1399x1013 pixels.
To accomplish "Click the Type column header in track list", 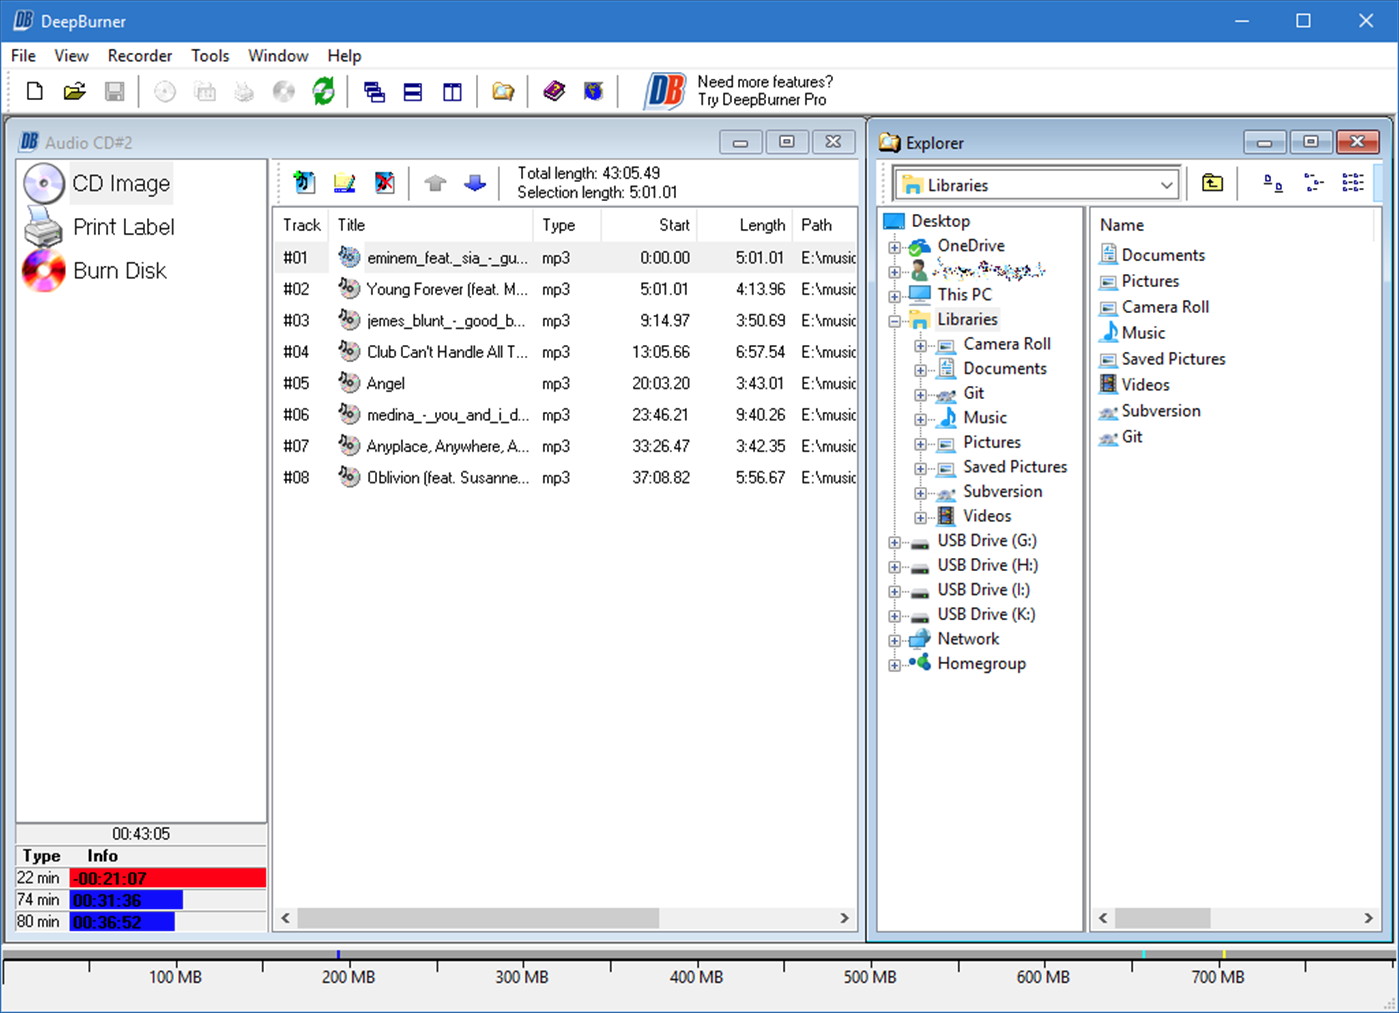I will coord(567,225).
